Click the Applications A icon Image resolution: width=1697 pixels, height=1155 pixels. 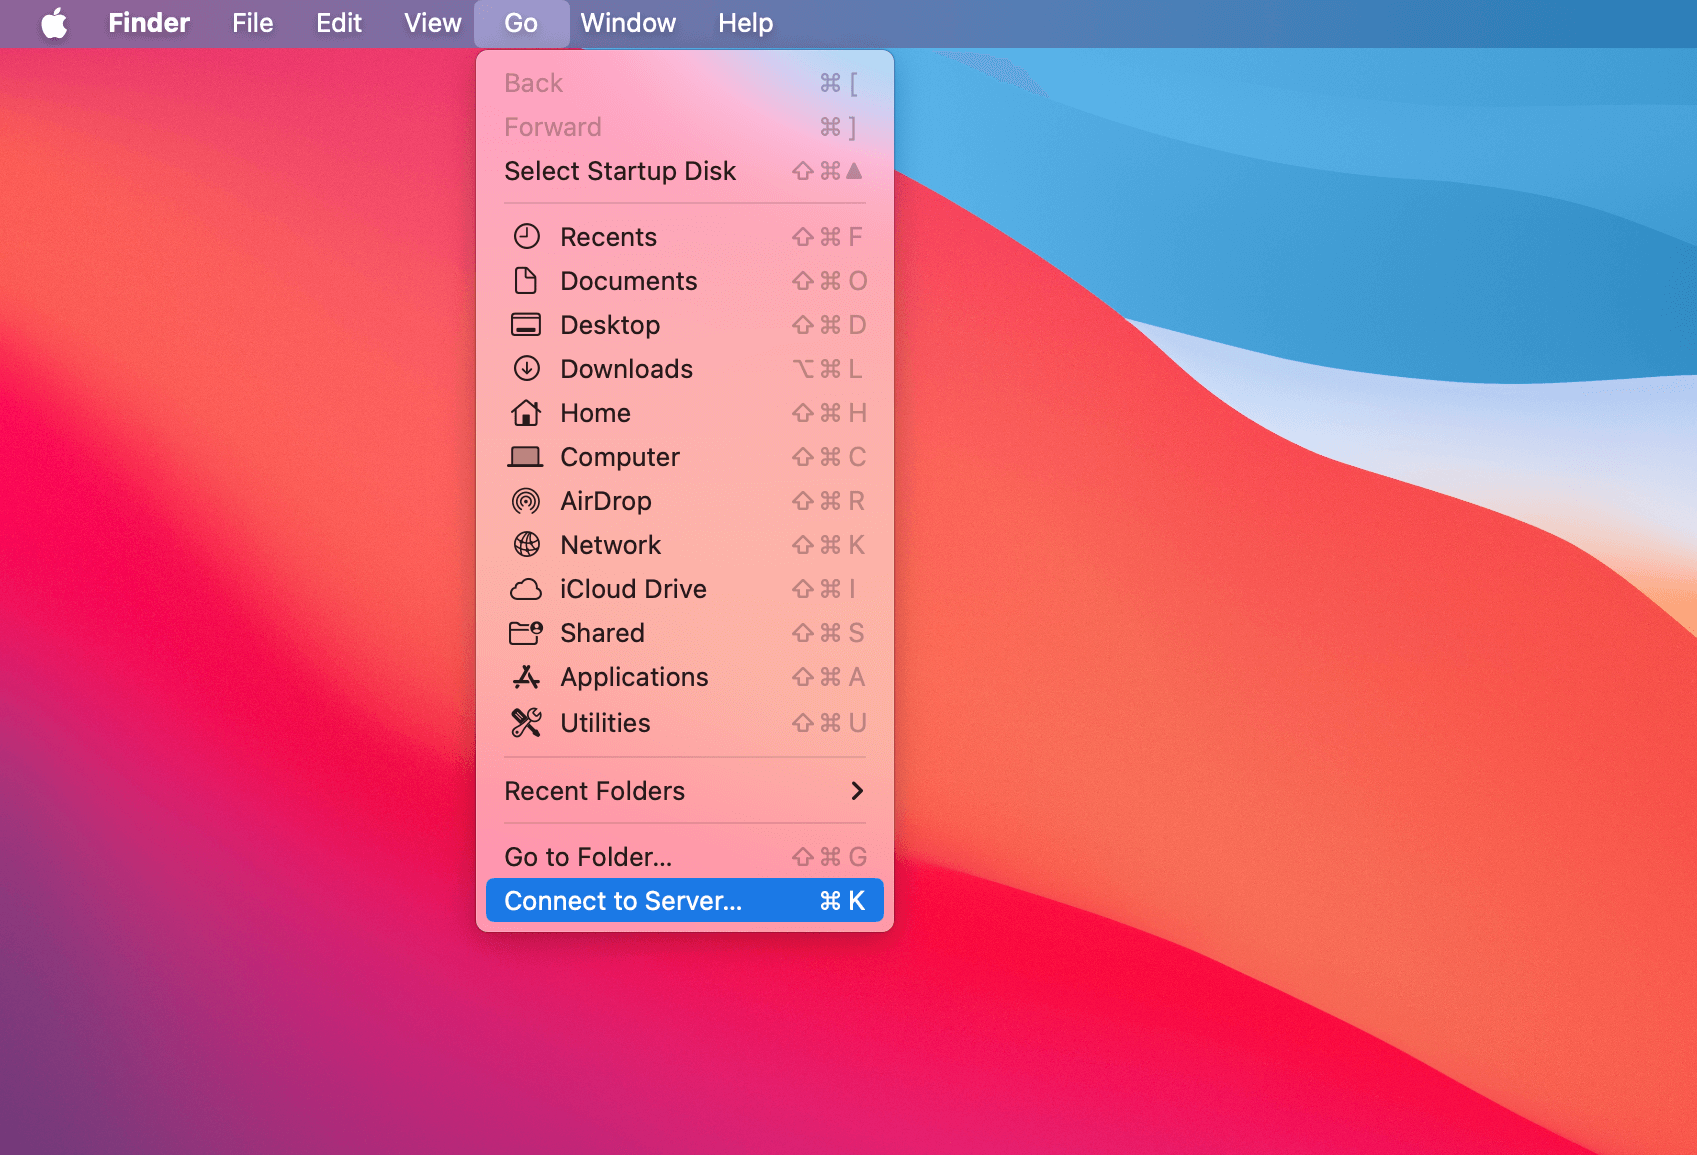click(x=527, y=677)
